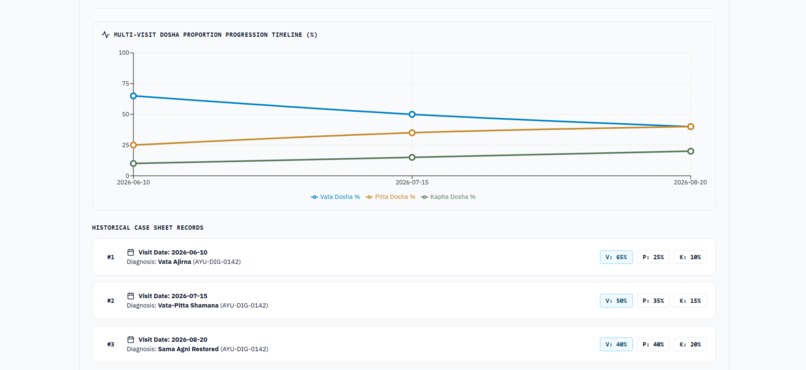Click the 2026-06-10 x-axis label
806x370 pixels.
(133, 182)
